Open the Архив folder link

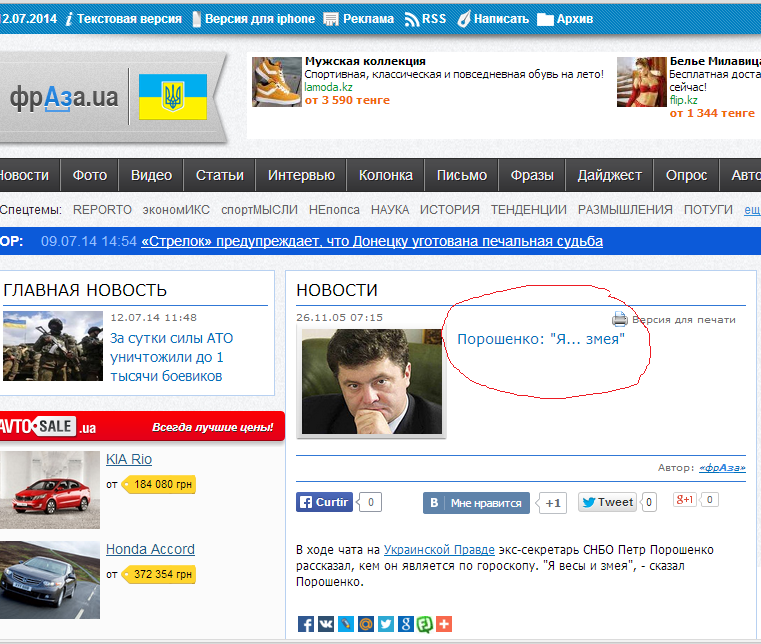(x=566, y=19)
